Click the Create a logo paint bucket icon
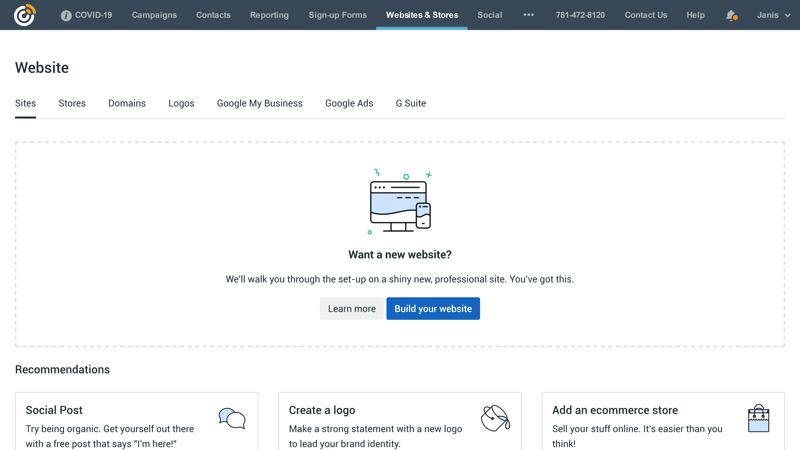Image resolution: width=800 pixels, height=450 pixels. click(495, 418)
